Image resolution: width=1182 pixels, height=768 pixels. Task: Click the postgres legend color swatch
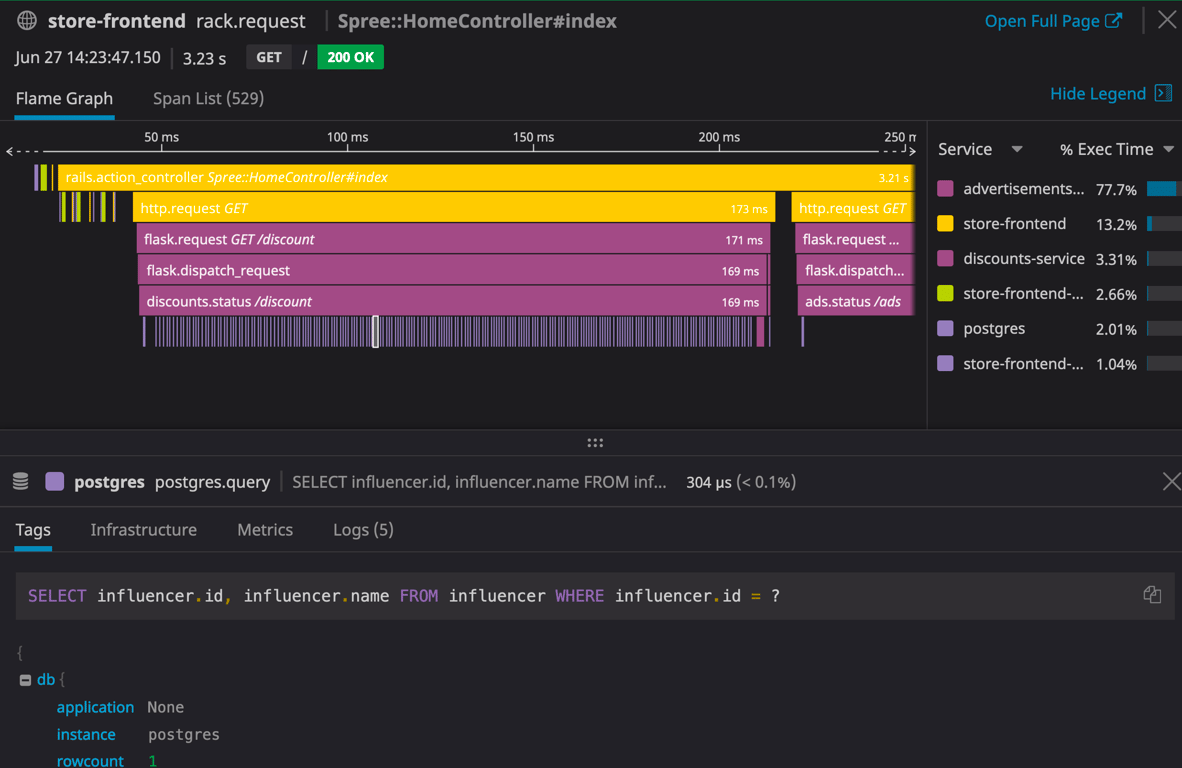[x=945, y=329]
